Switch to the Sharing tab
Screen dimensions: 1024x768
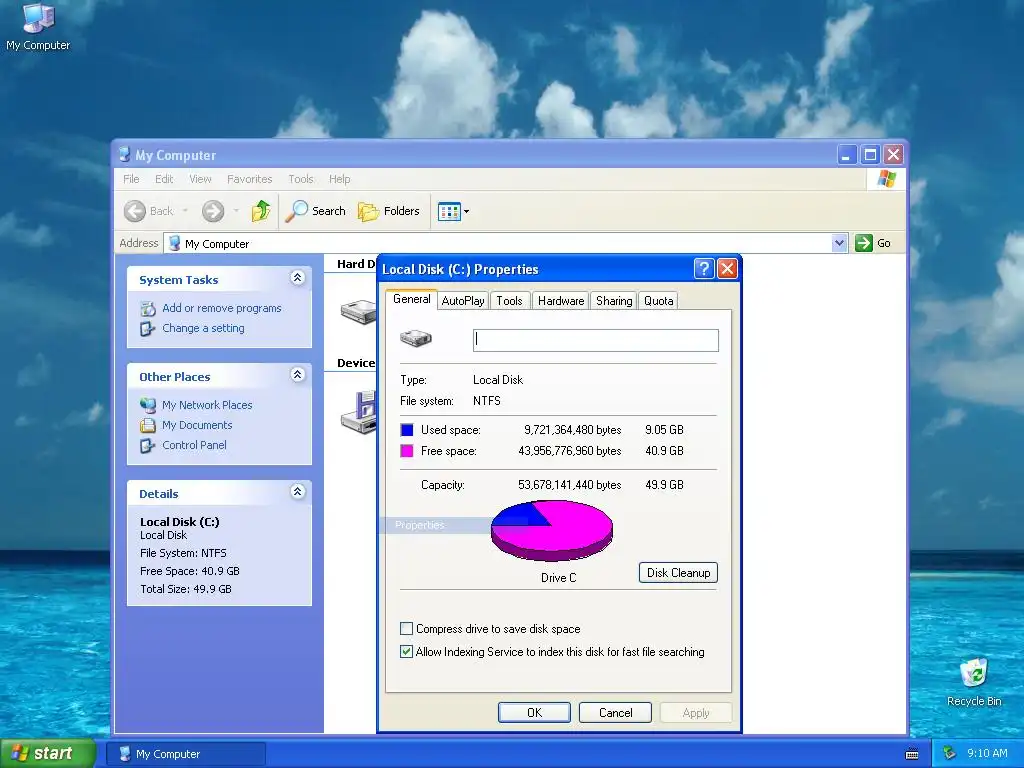point(614,300)
